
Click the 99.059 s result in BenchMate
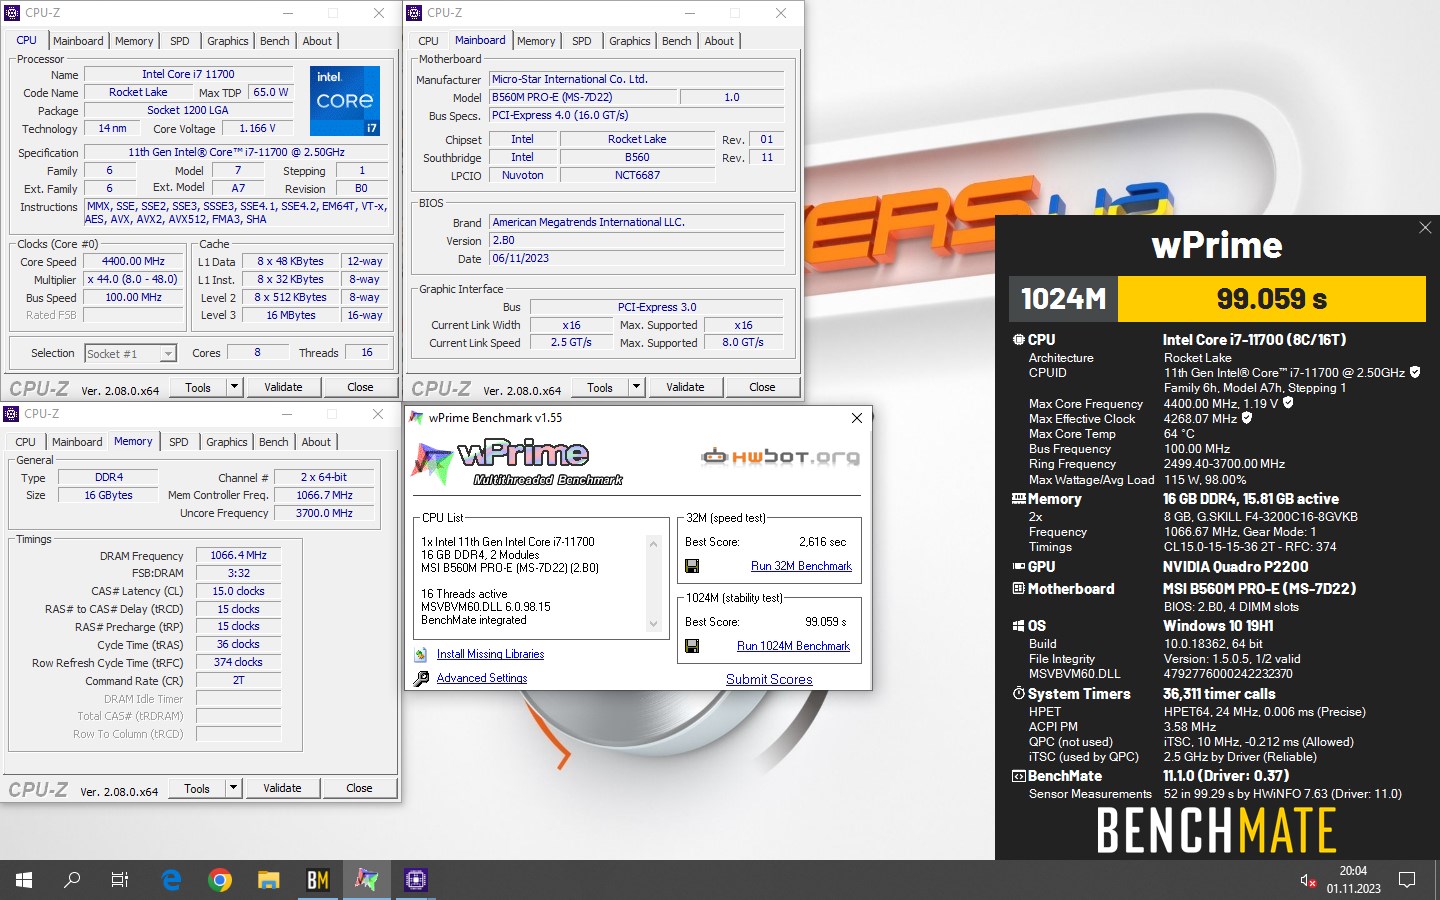1271,298
